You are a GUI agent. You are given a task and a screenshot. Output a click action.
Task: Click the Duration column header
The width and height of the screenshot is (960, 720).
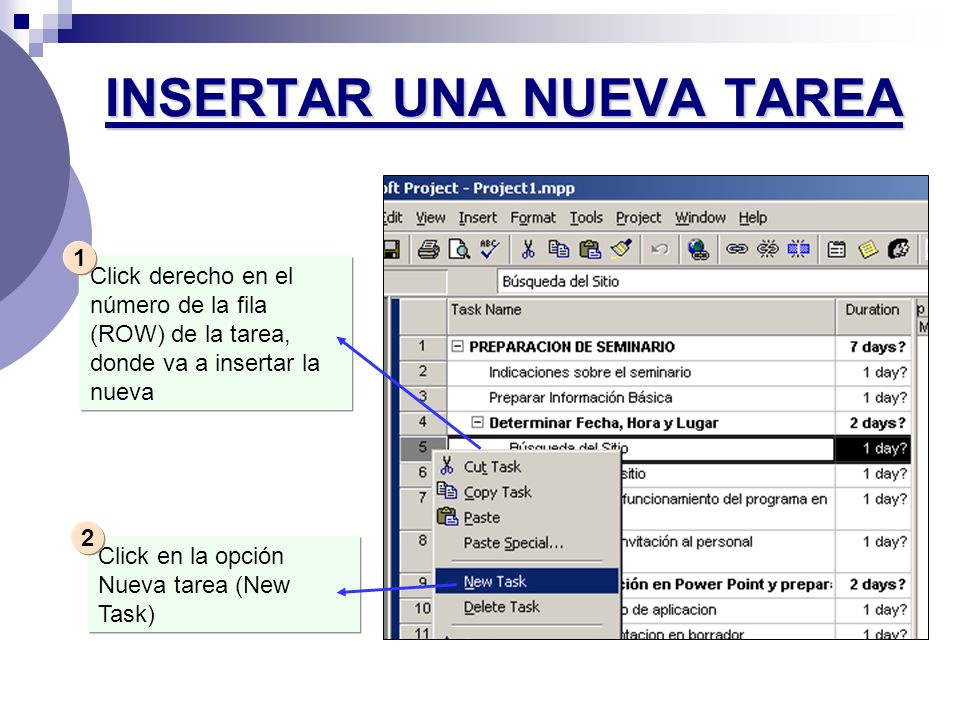(873, 317)
